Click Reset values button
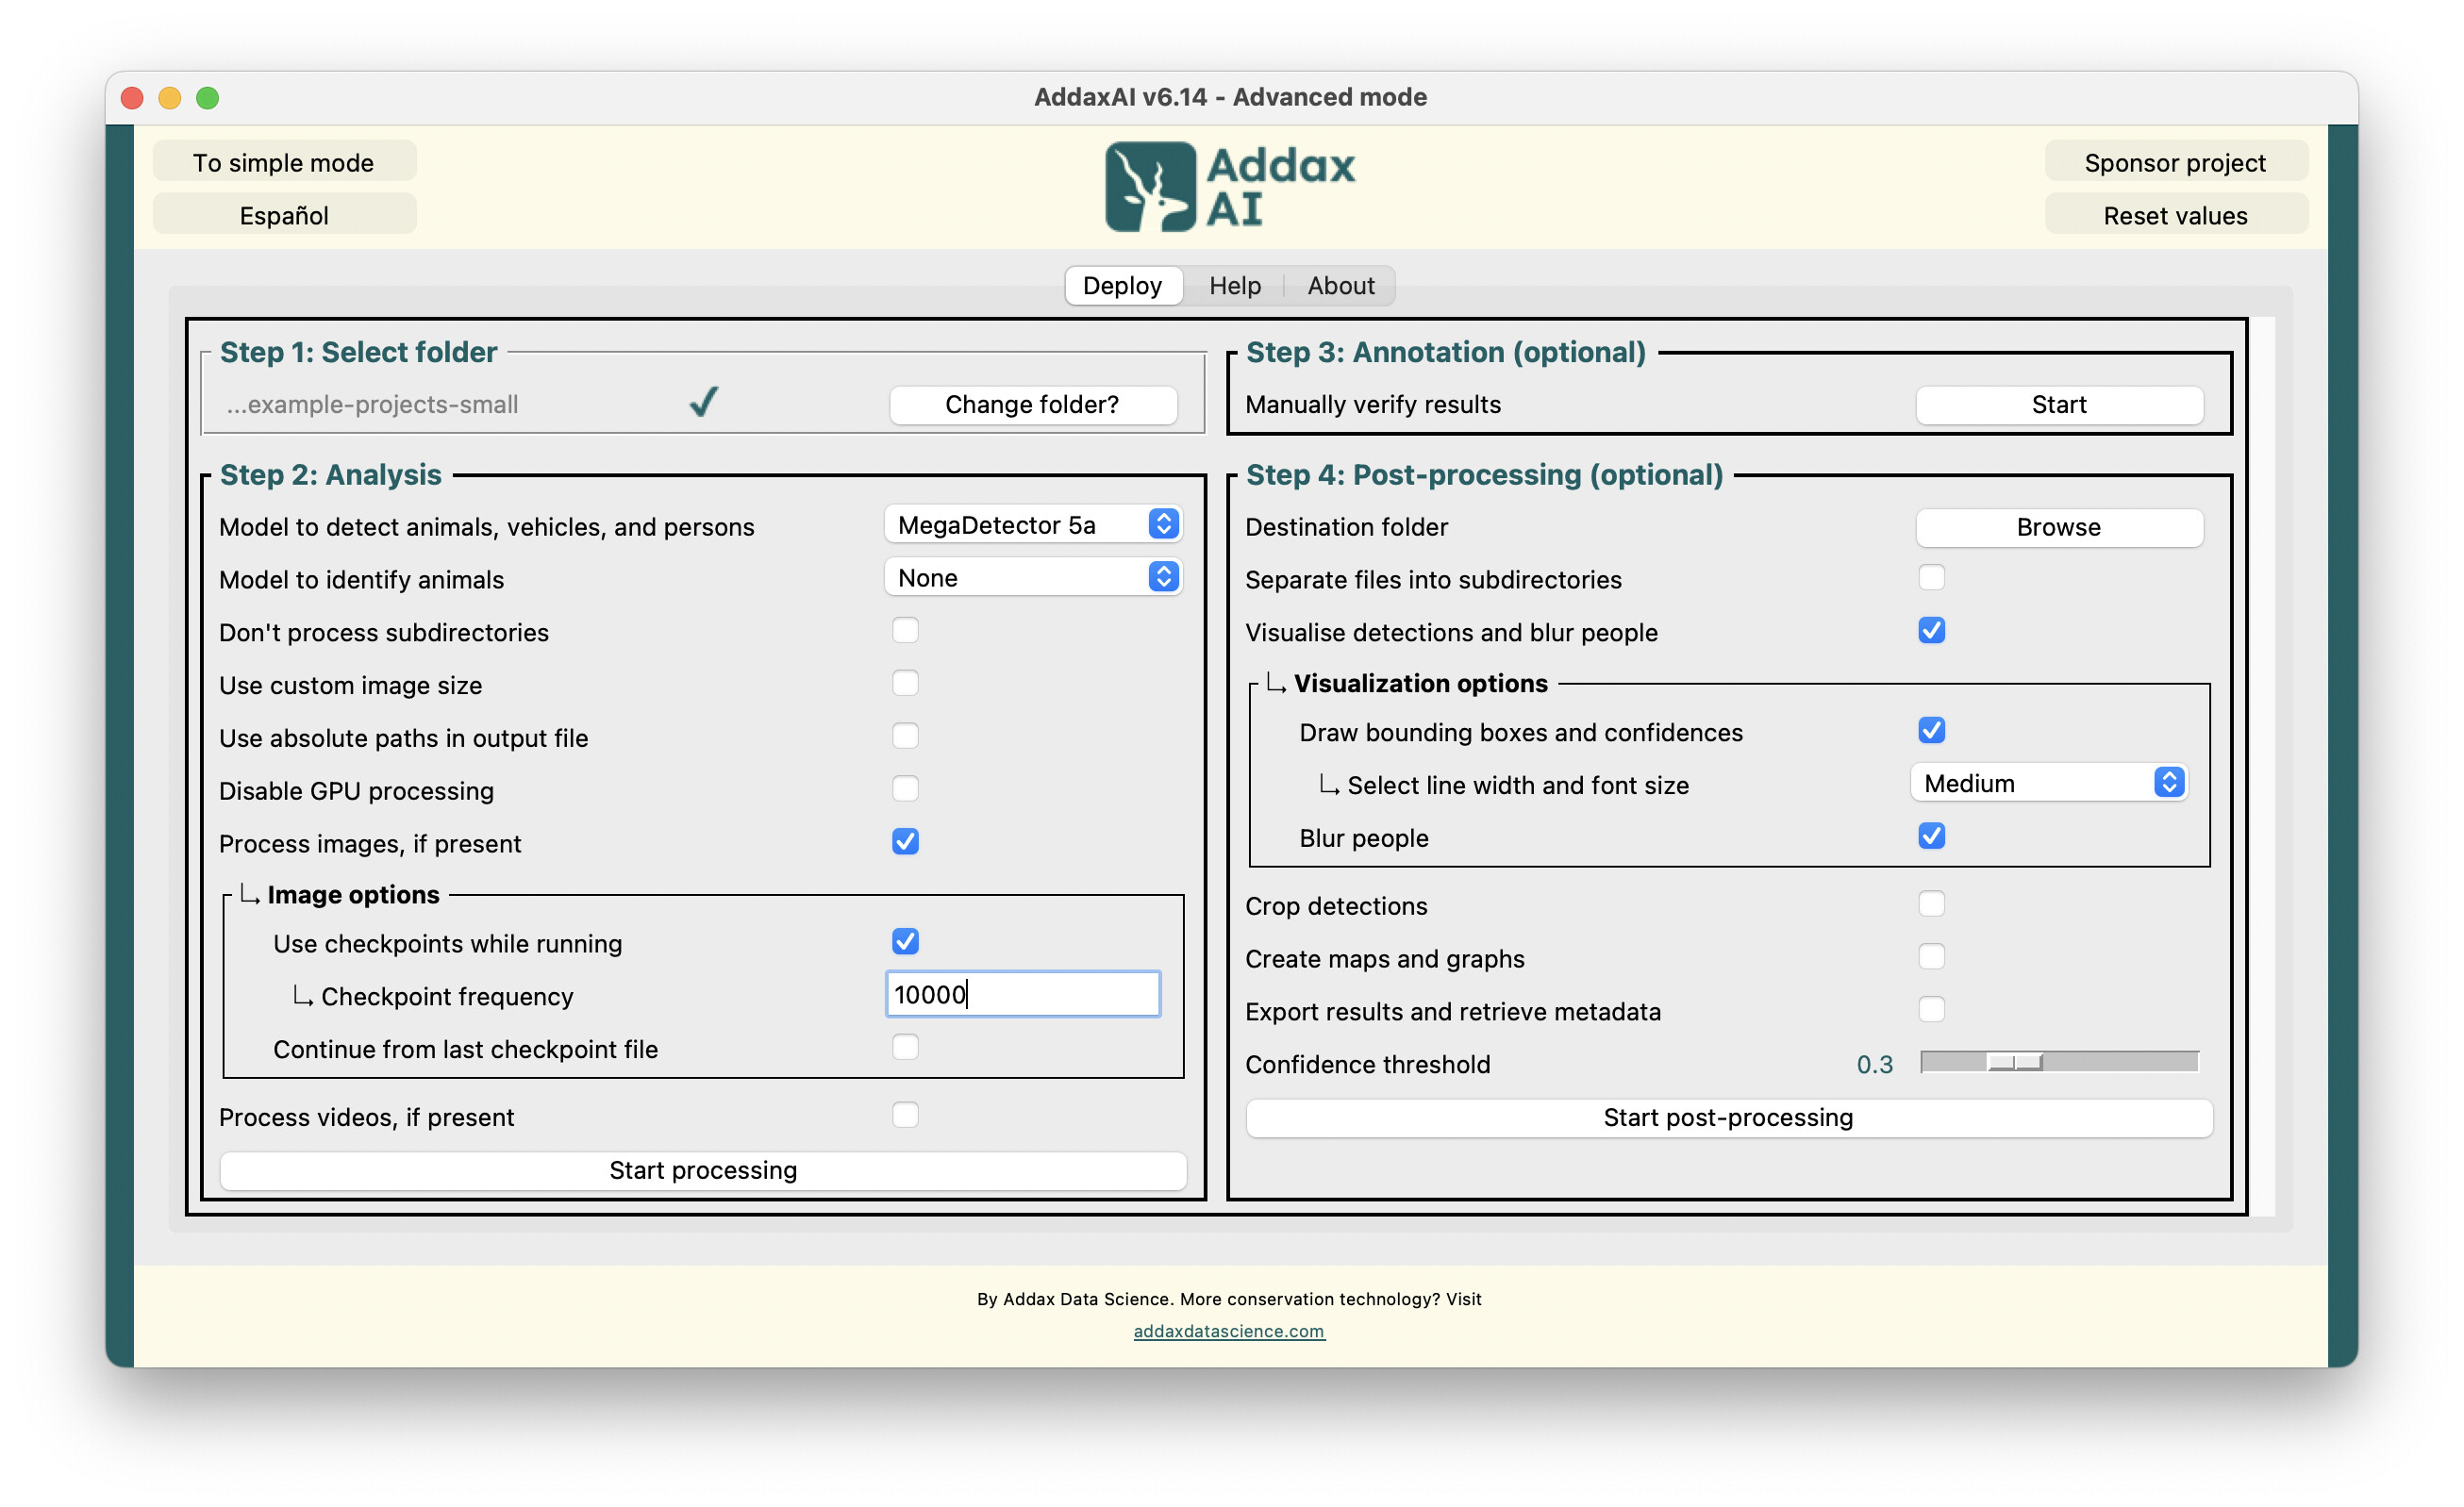Image resolution: width=2464 pixels, height=1507 pixels. pyautogui.click(x=2175, y=215)
